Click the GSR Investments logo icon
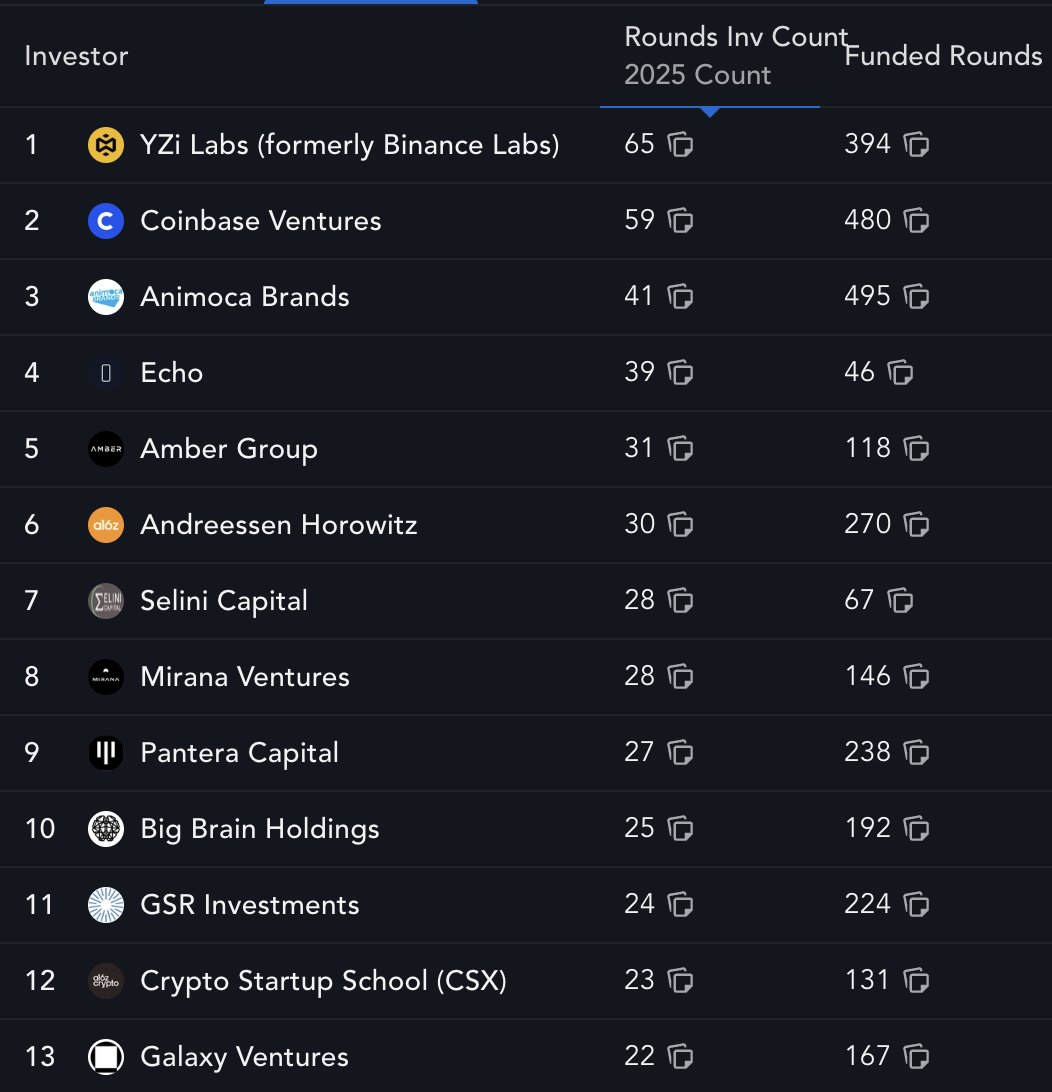 106,905
